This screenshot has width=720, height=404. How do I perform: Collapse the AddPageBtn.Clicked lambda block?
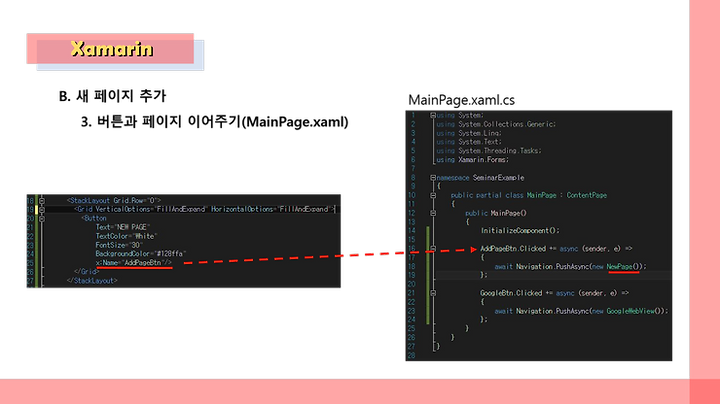coord(433,249)
